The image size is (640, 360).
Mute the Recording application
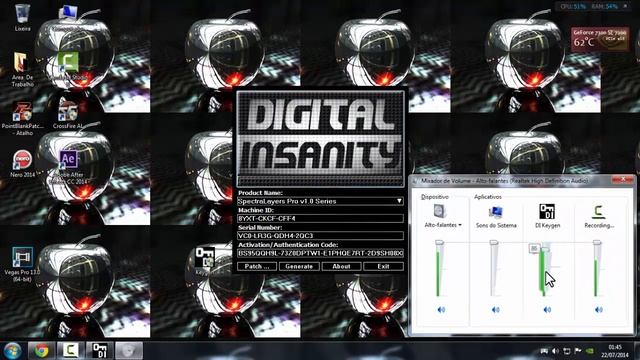(x=598, y=310)
